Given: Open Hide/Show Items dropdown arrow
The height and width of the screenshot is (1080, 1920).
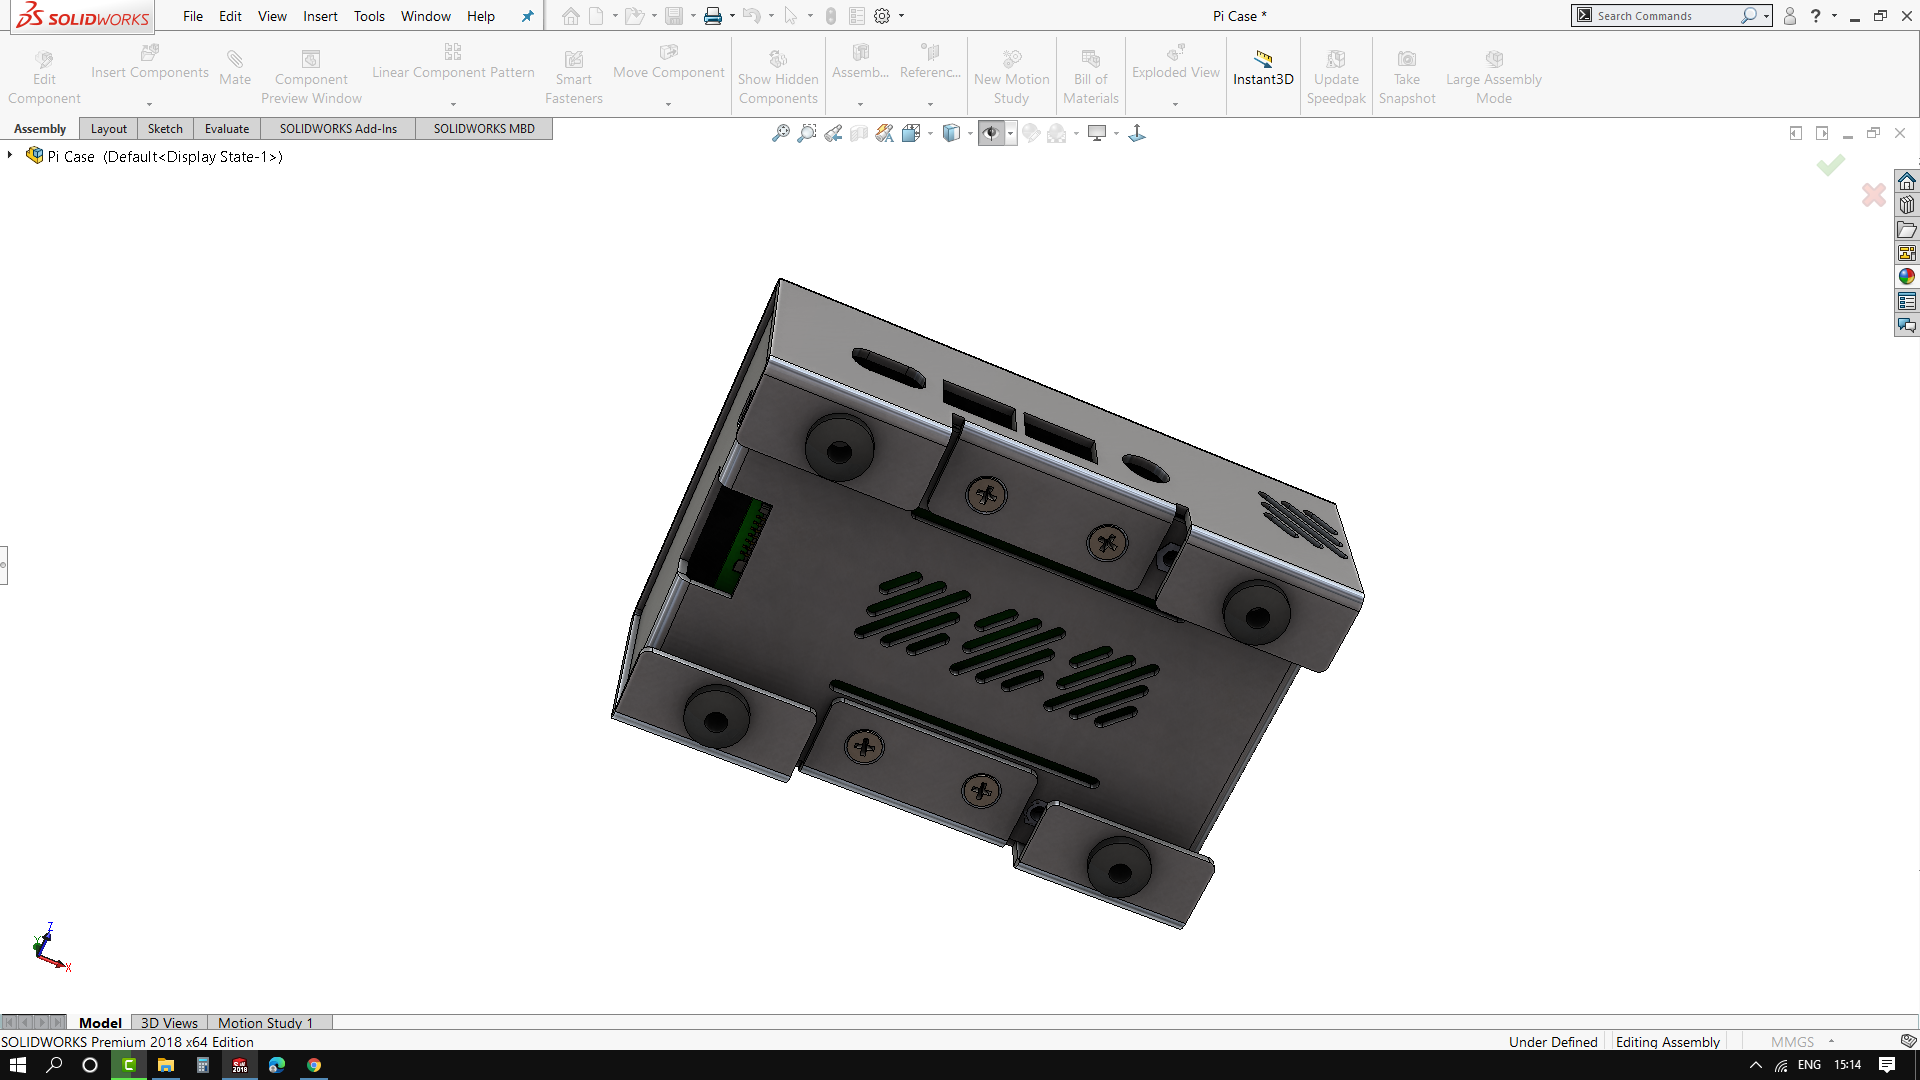Looking at the screenshot, I should click(x=1011, y=133).
